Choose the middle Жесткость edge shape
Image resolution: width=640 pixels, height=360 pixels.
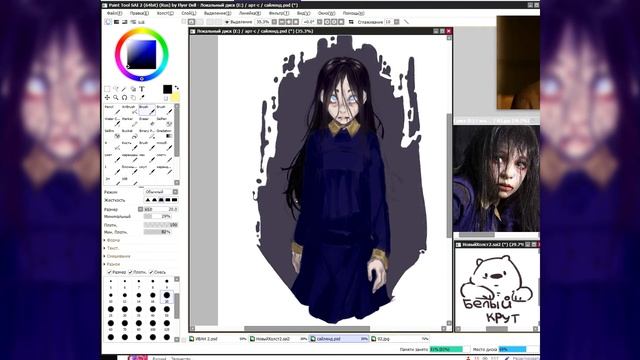coord(161,200)
